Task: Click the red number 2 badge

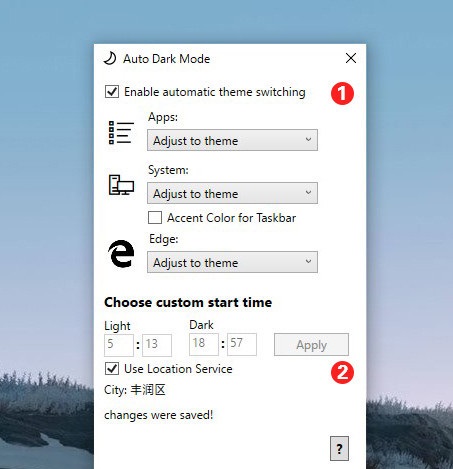Action: tap(342, 372)
